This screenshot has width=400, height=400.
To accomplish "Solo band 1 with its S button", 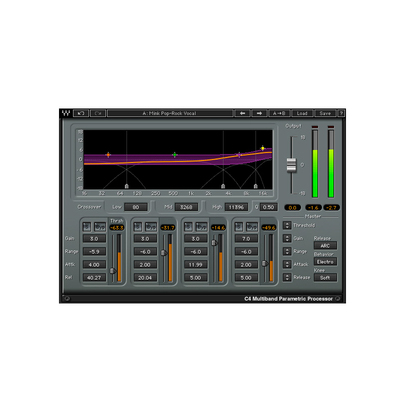I will 86,227.
